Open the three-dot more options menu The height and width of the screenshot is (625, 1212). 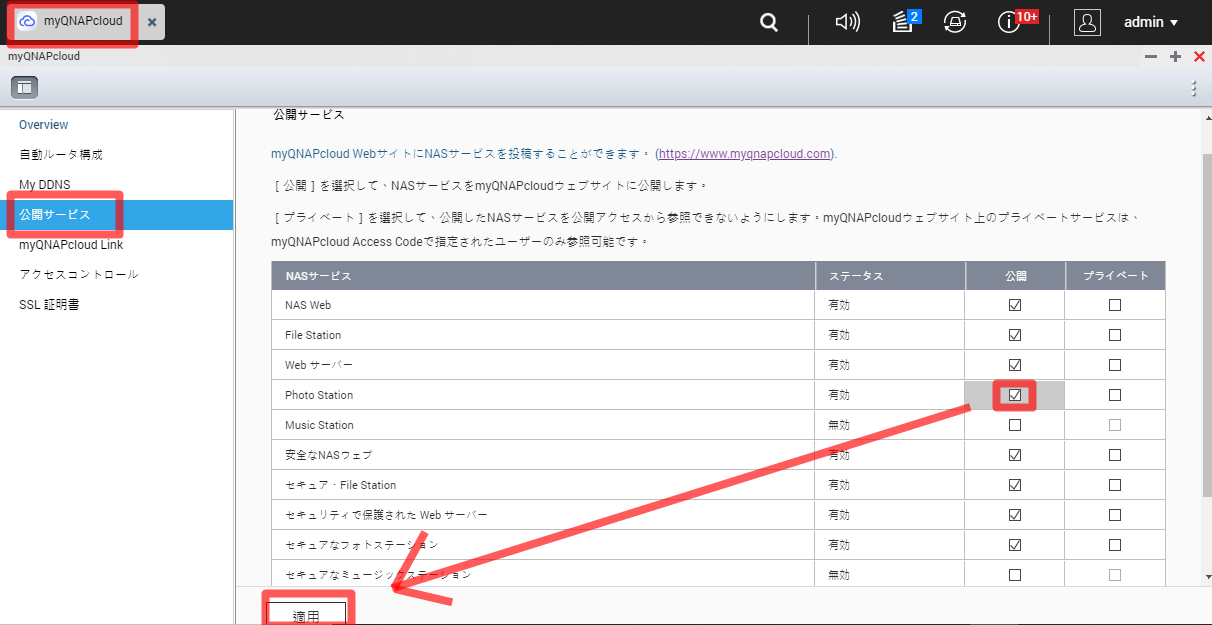coord(1194,88)
